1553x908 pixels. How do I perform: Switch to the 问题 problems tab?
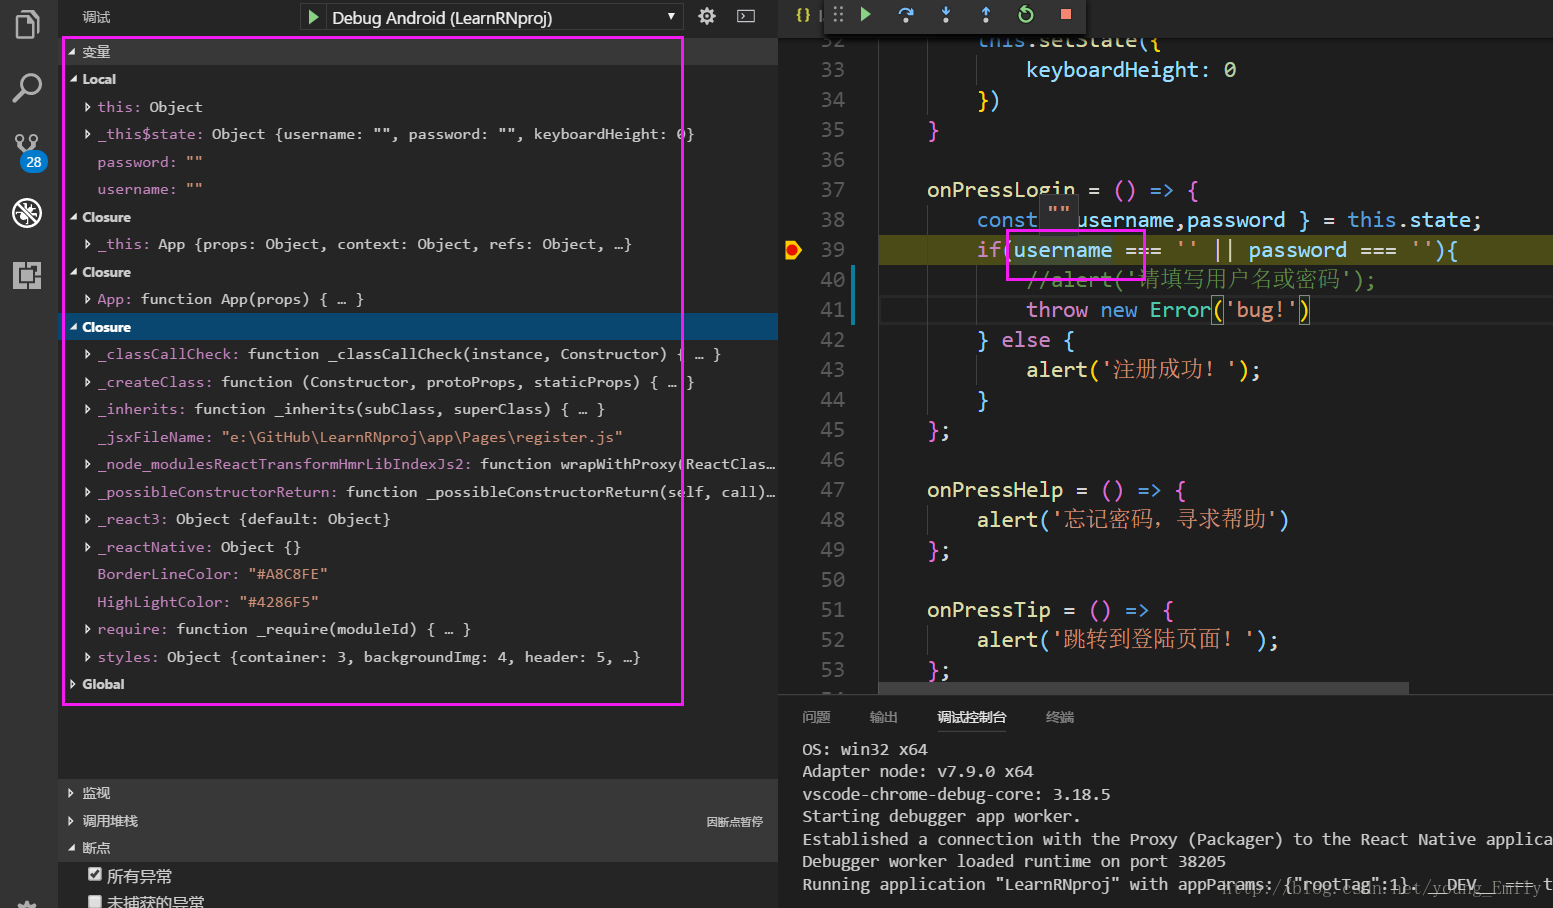click(816, 717)
